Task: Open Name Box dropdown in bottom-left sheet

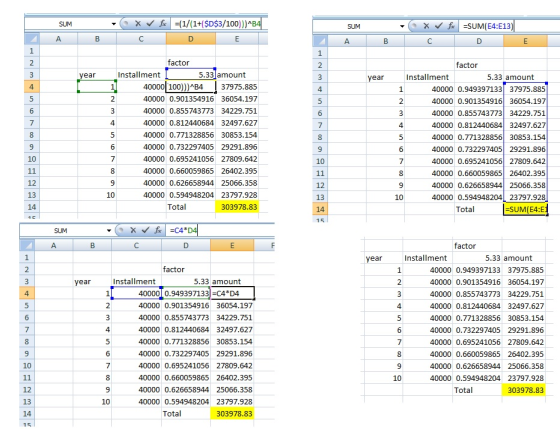Action: 109,230
